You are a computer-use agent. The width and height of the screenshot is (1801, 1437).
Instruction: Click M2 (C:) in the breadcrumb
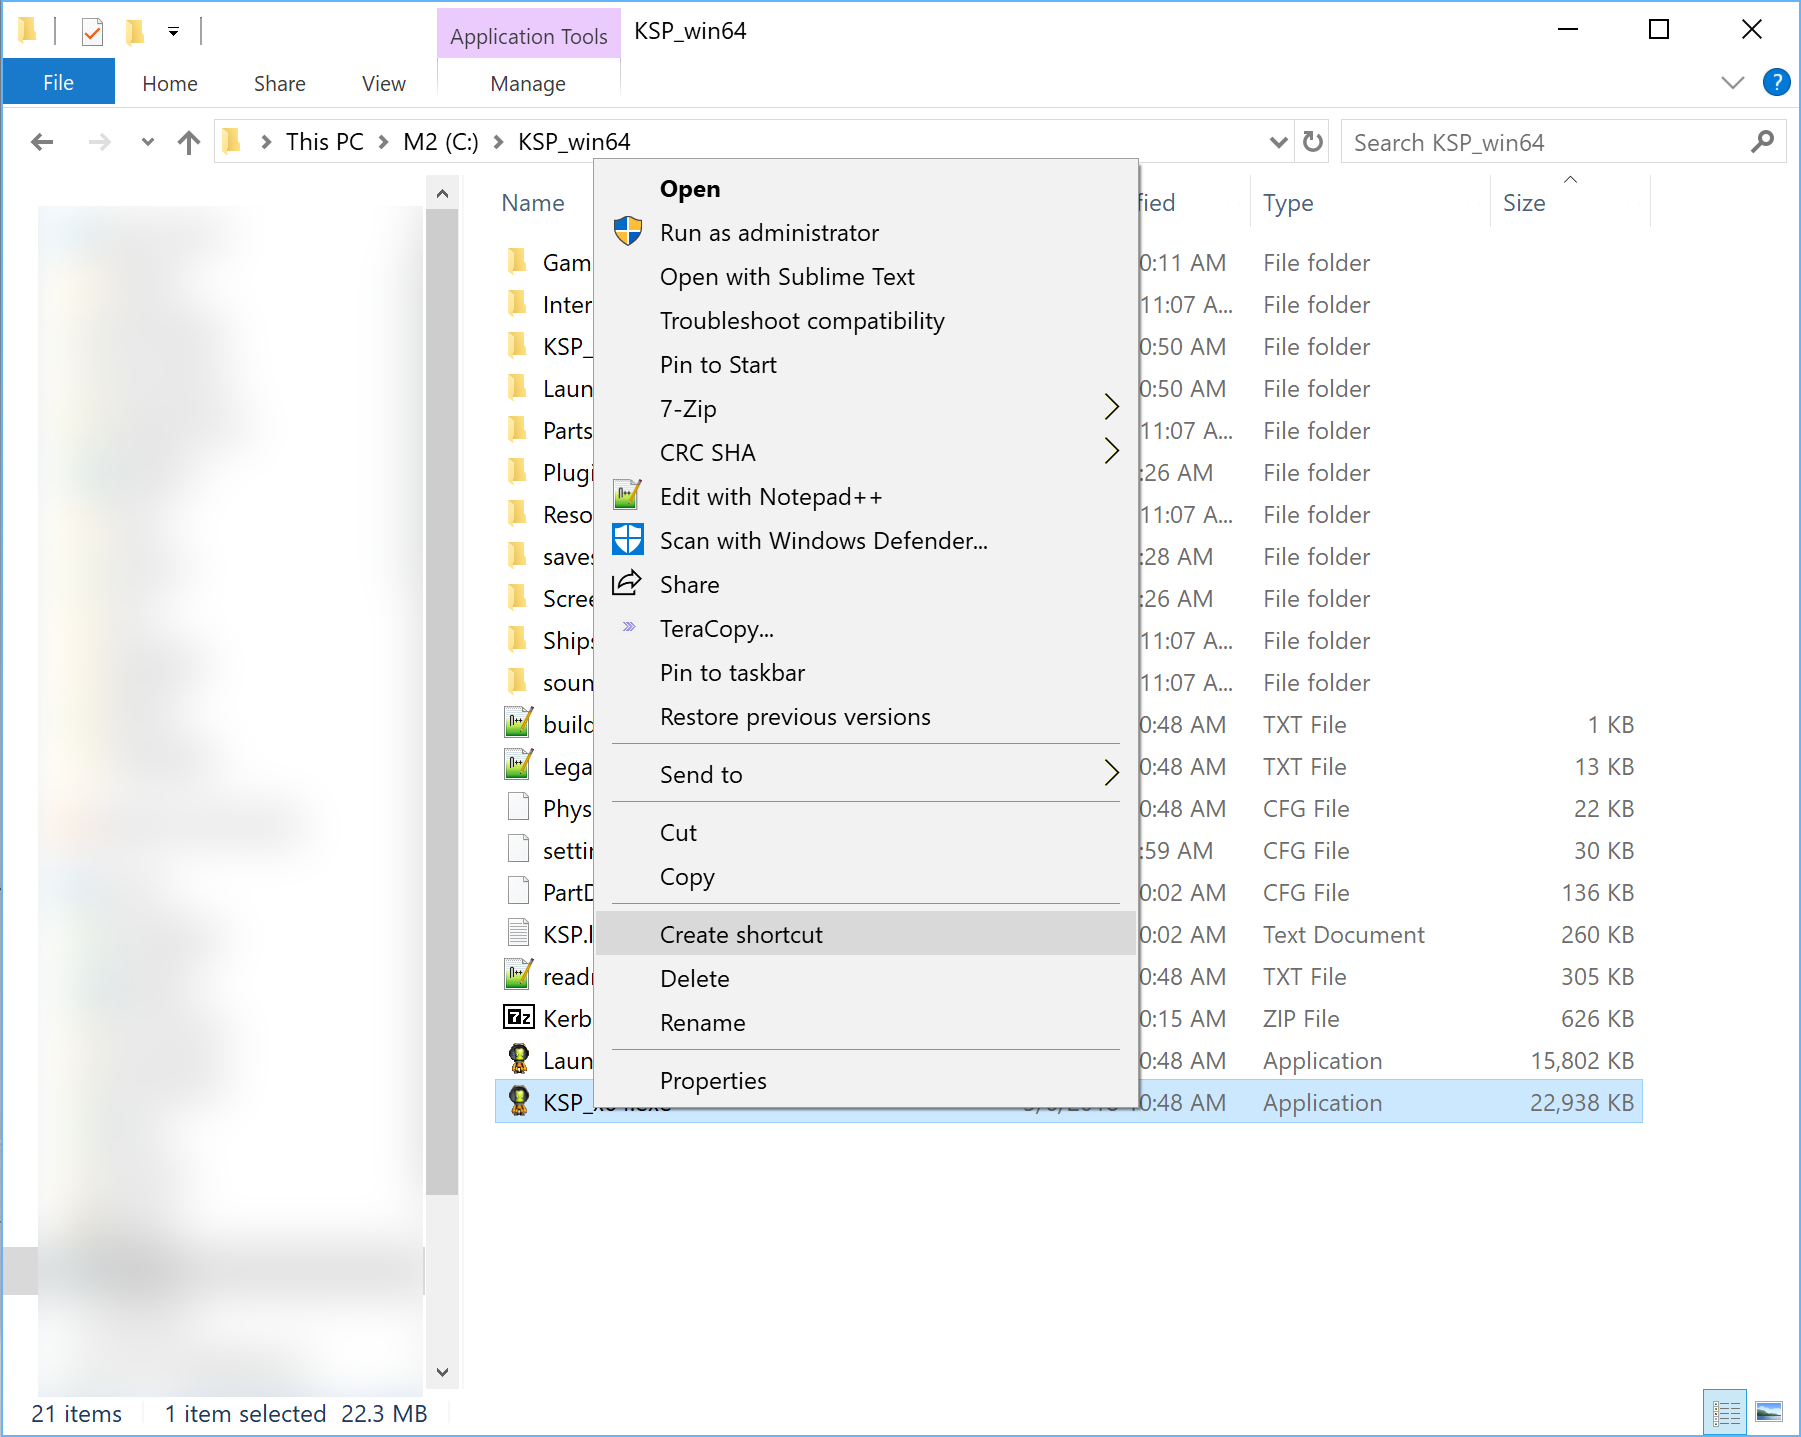(441, 142)
